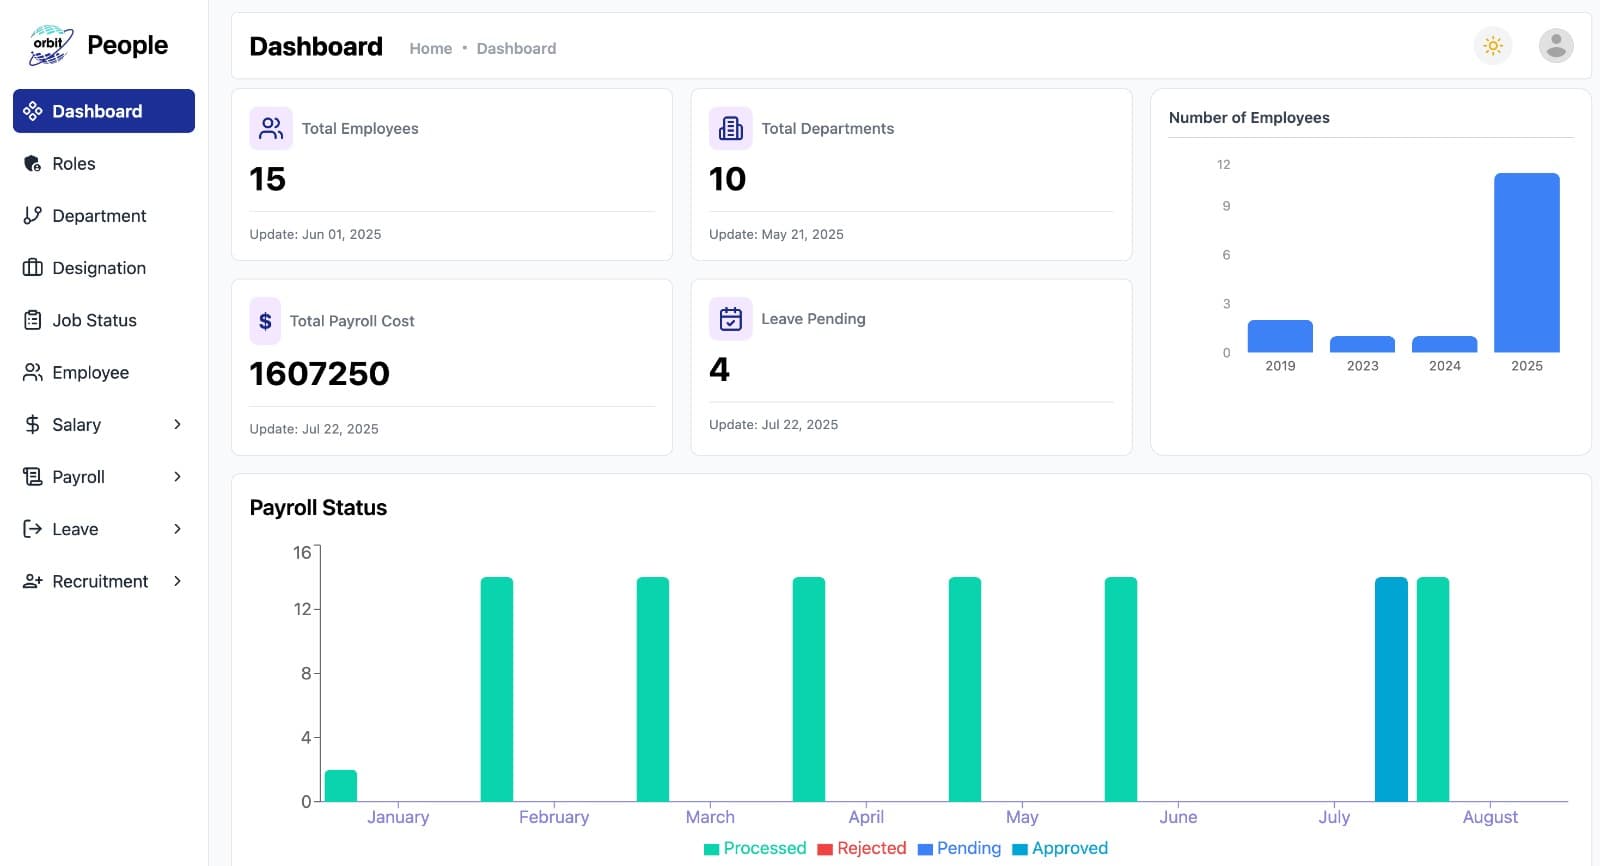Click the Recruitment add-user icon

tap(33, 581)
